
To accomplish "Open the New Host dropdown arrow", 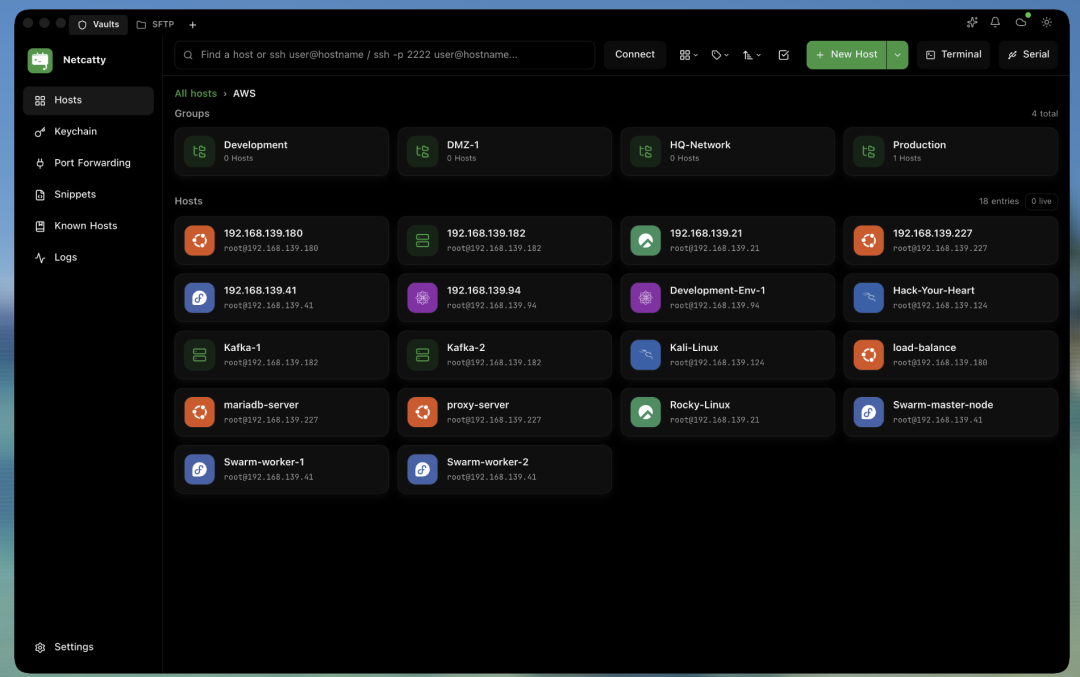I will click(897, 55).
